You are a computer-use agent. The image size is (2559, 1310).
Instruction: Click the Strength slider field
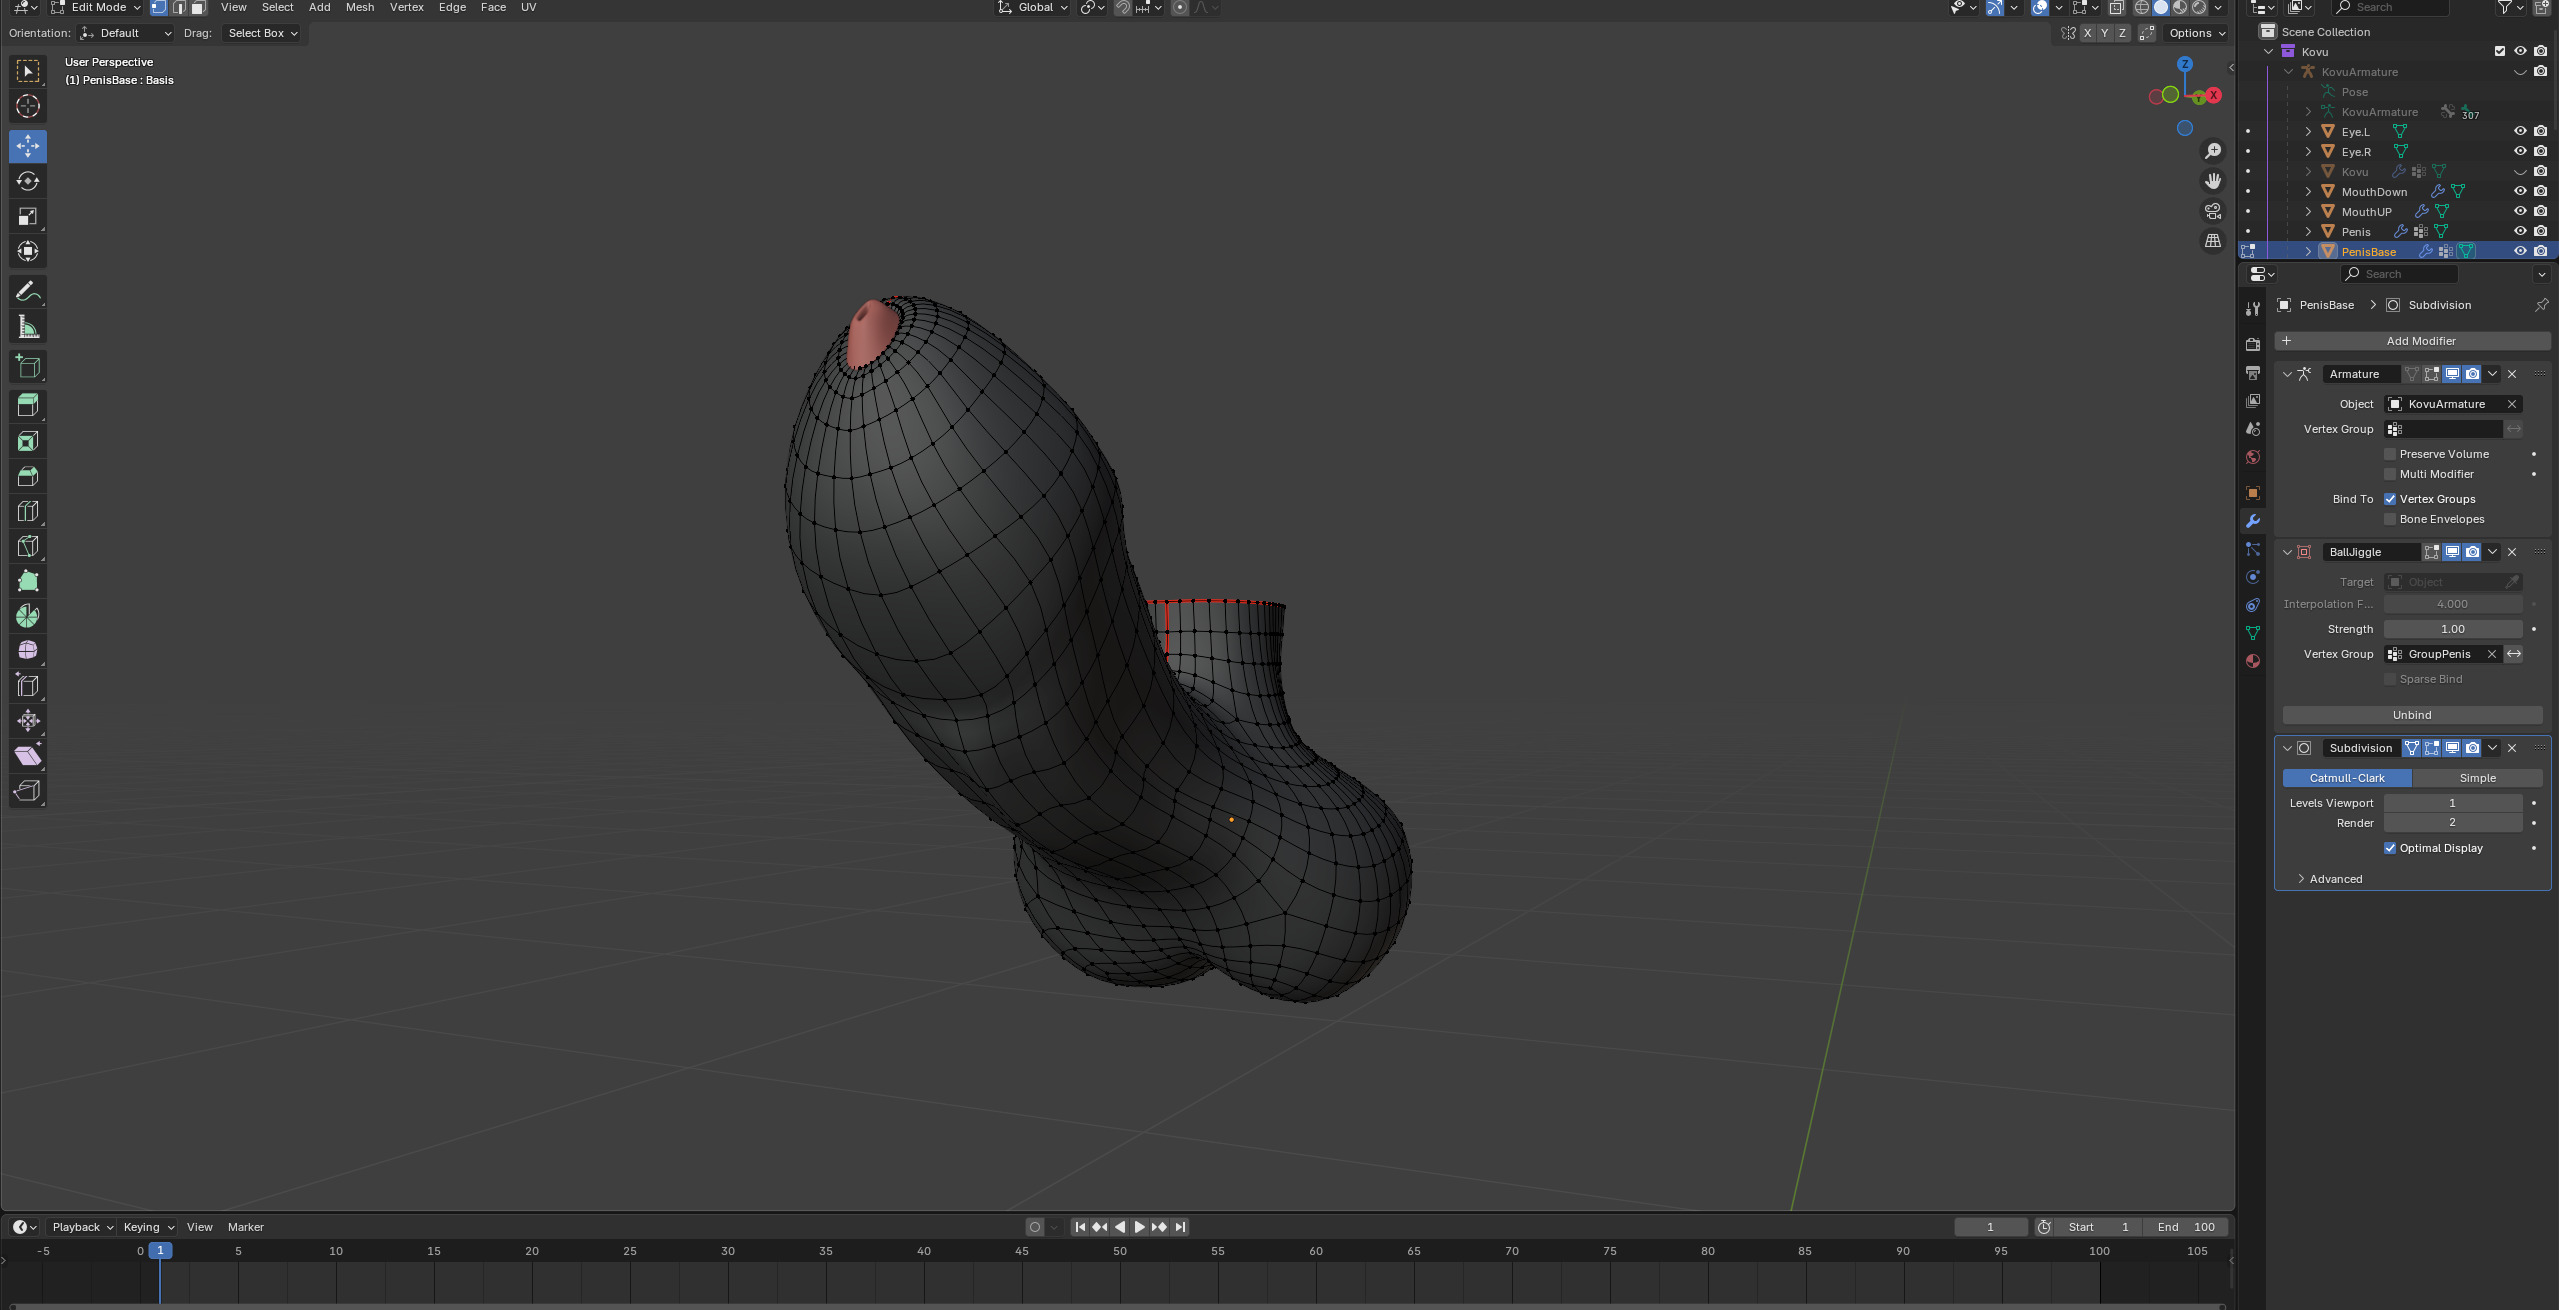(x=2452, y=629)
